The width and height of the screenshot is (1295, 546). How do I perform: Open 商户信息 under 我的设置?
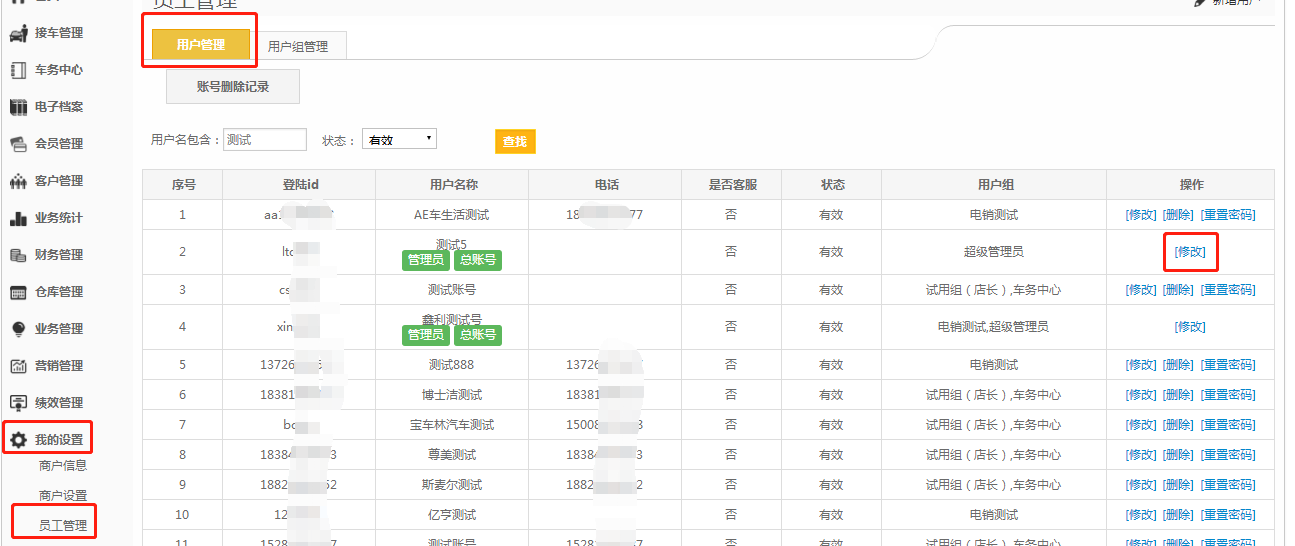click(x=62, y=465)
